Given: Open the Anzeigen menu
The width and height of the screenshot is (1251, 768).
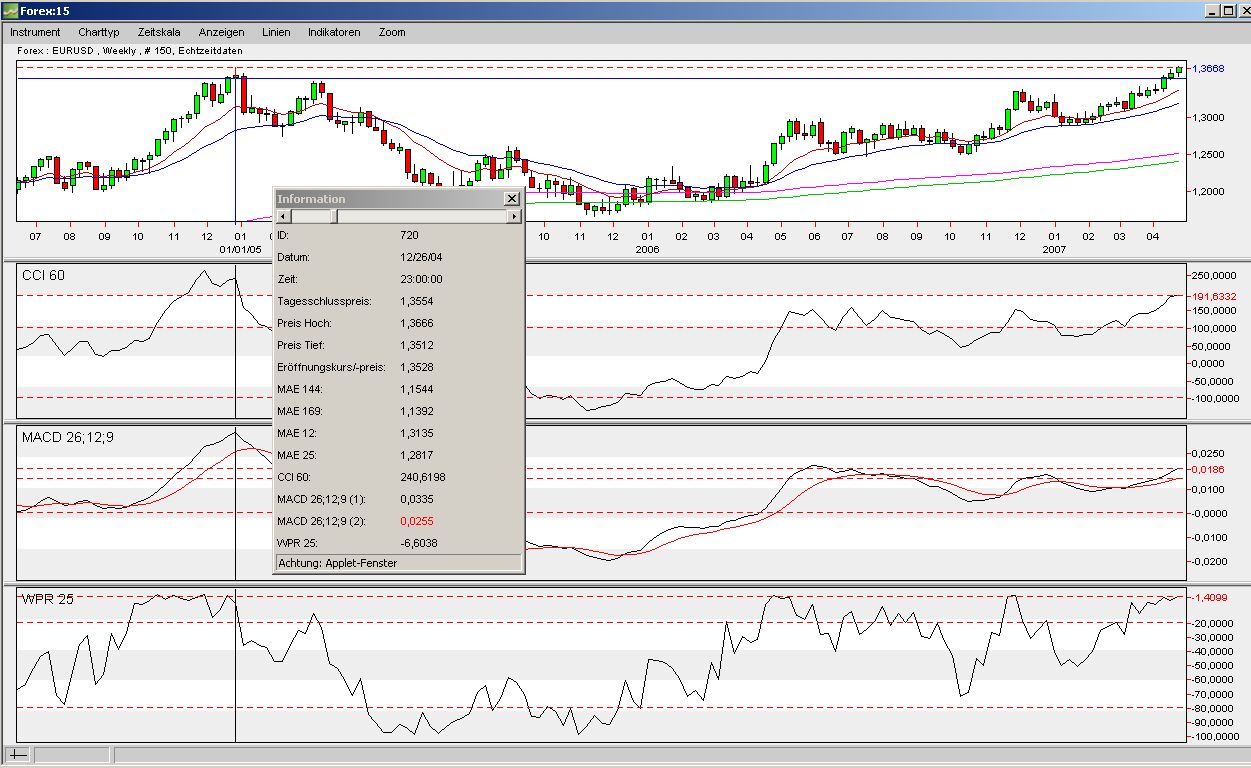Looking at the screenshot, I should 221,32.
